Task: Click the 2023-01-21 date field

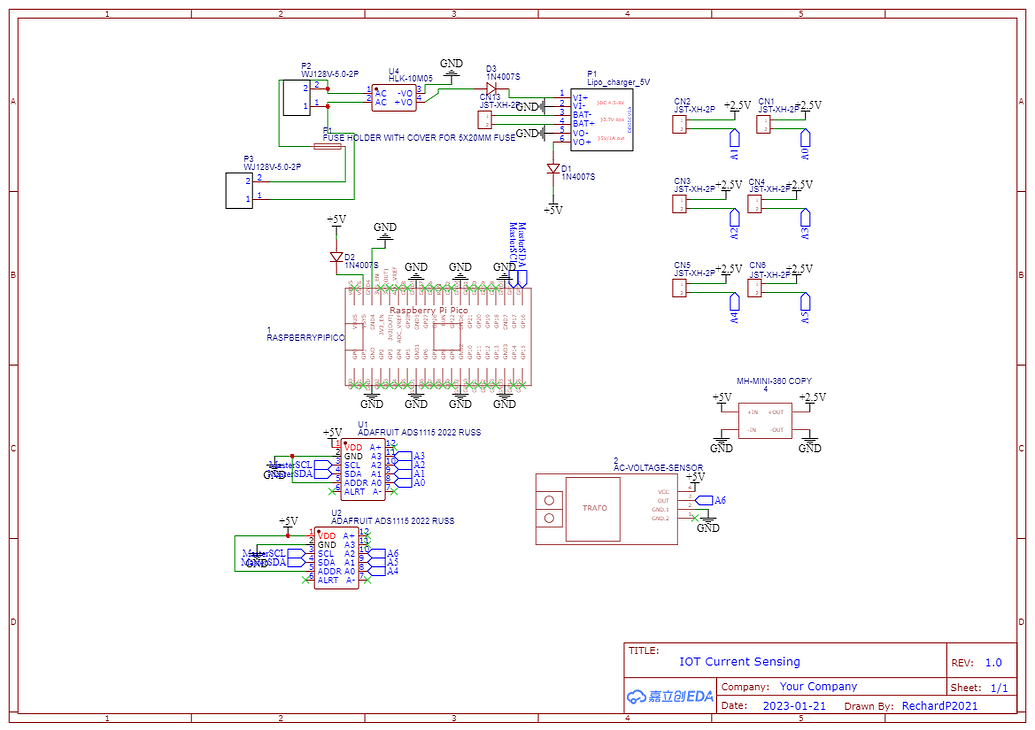Action: [x=793, y=705]
